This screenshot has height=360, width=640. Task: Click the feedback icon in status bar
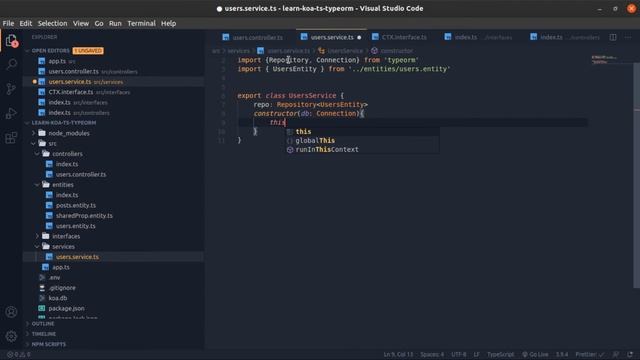tap(616, 354)
